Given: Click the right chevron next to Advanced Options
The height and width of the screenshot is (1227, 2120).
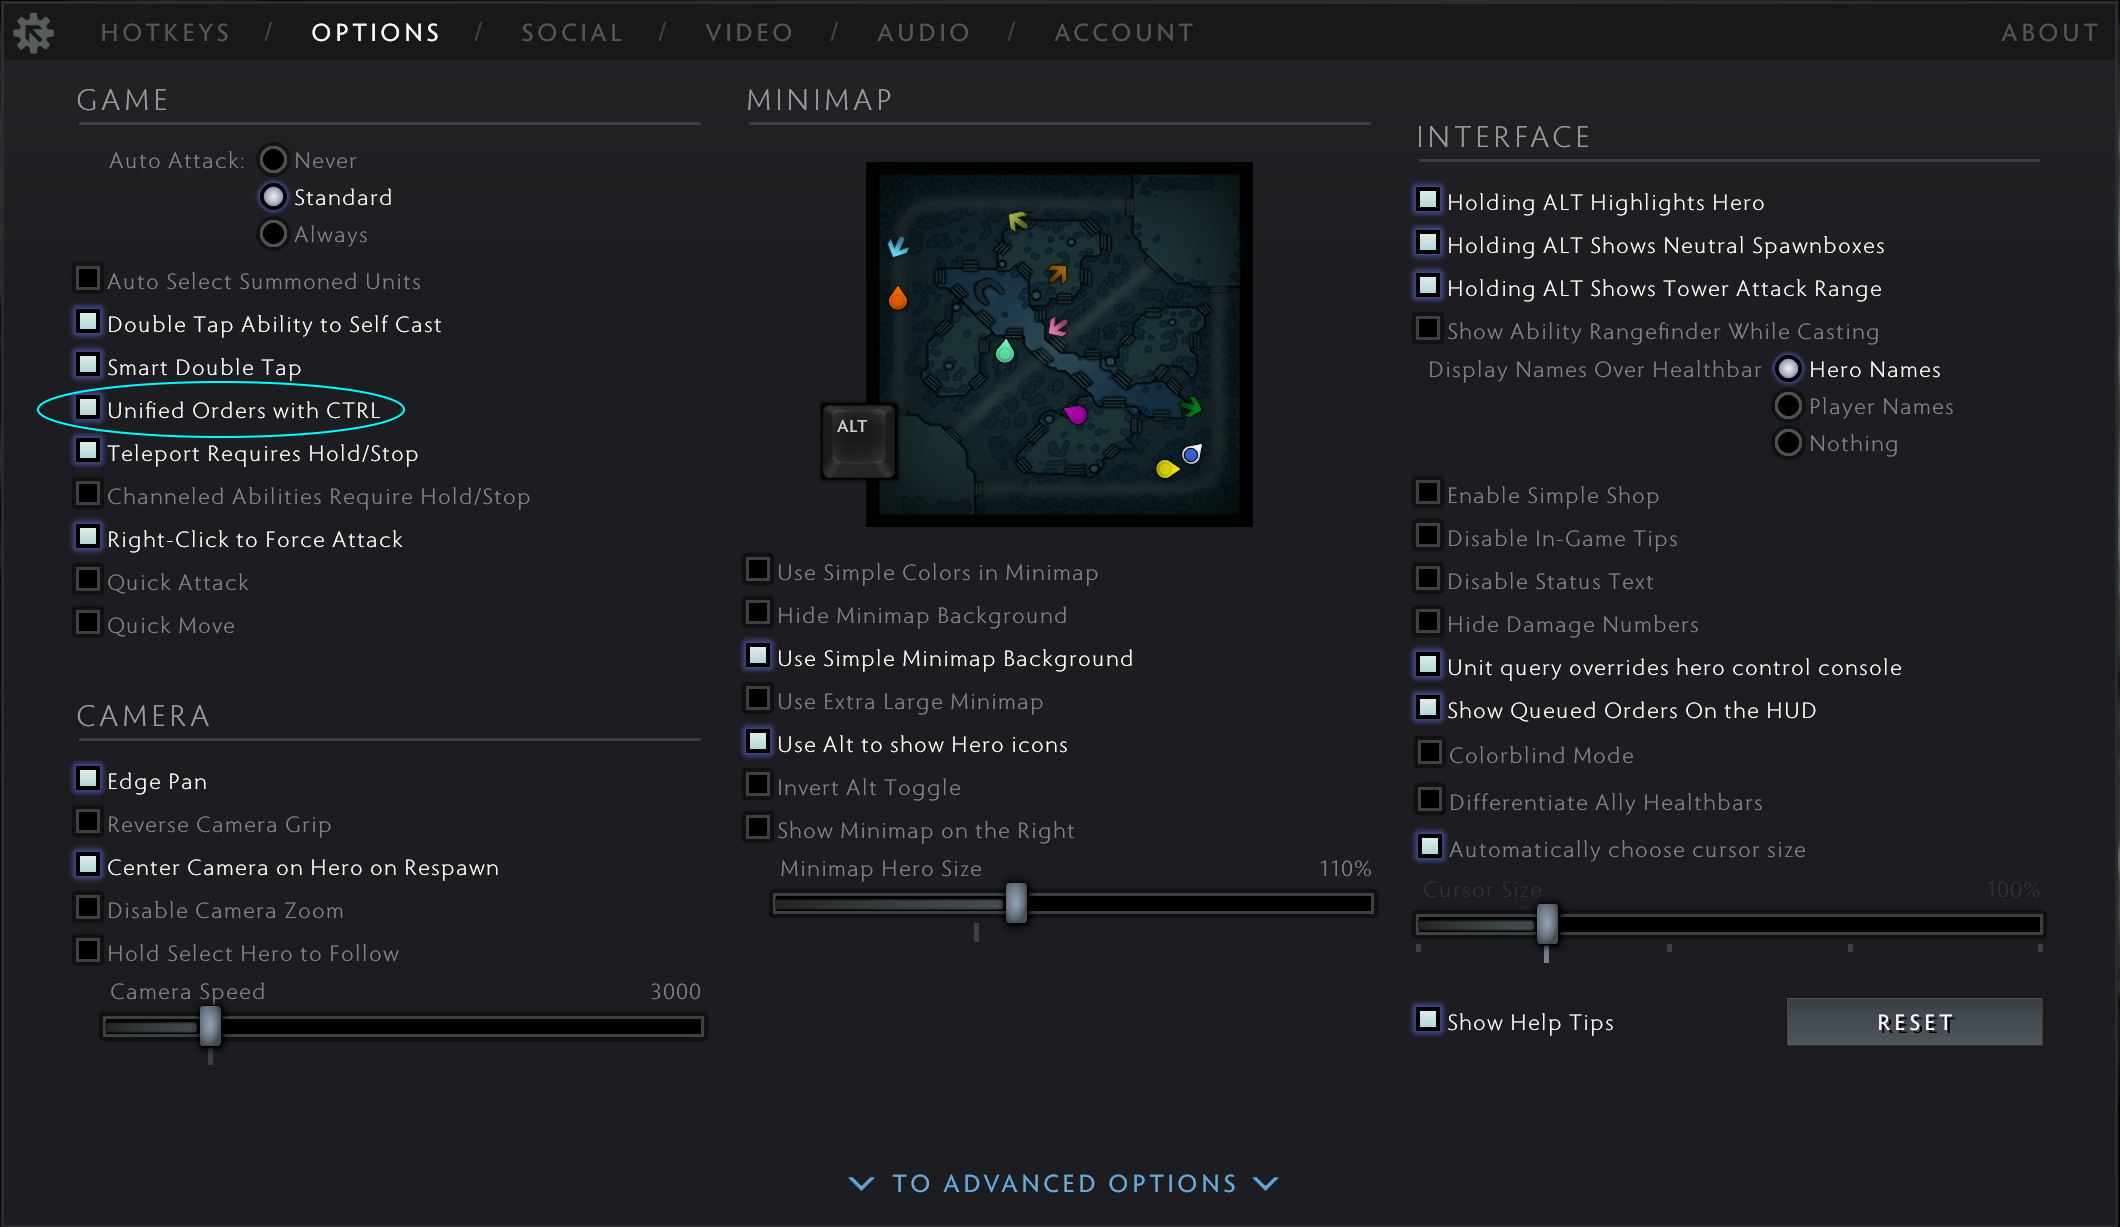Looking at the screenshot, I should pyautogui.click(x=1266, y=1183).
